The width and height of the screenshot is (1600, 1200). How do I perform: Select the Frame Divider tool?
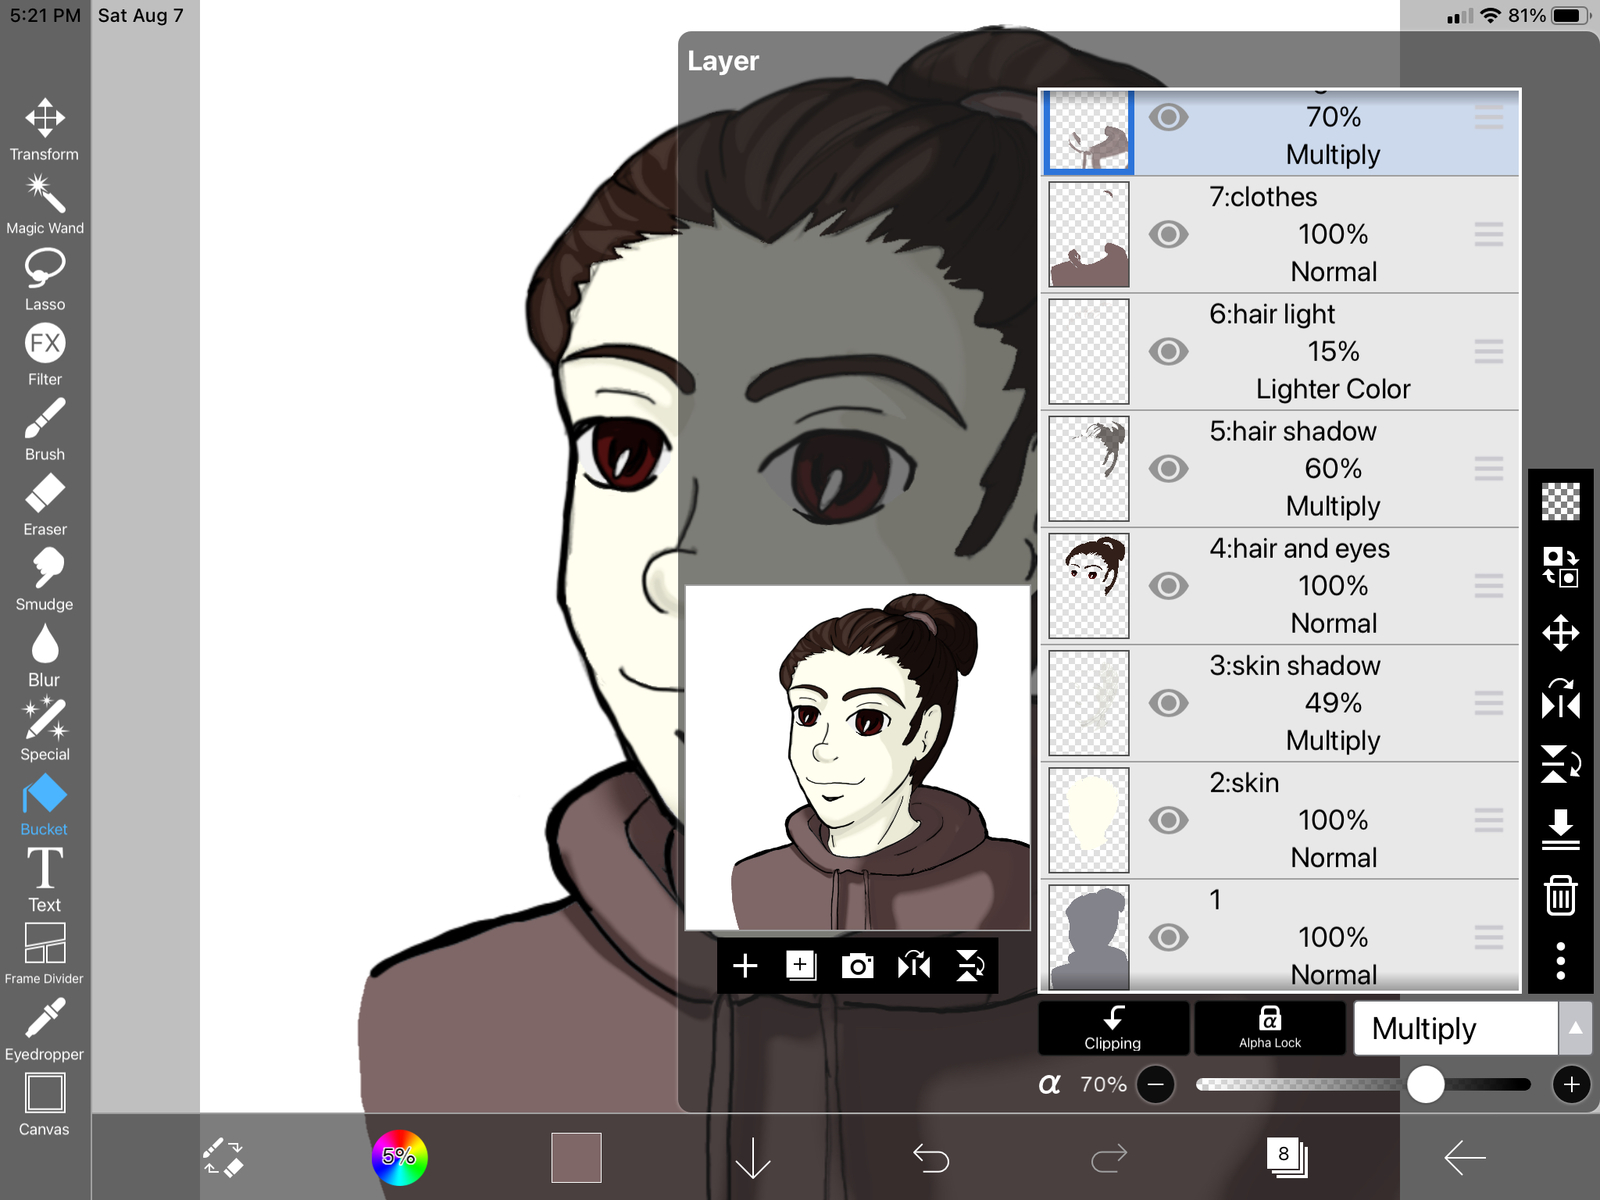(45, 953)
